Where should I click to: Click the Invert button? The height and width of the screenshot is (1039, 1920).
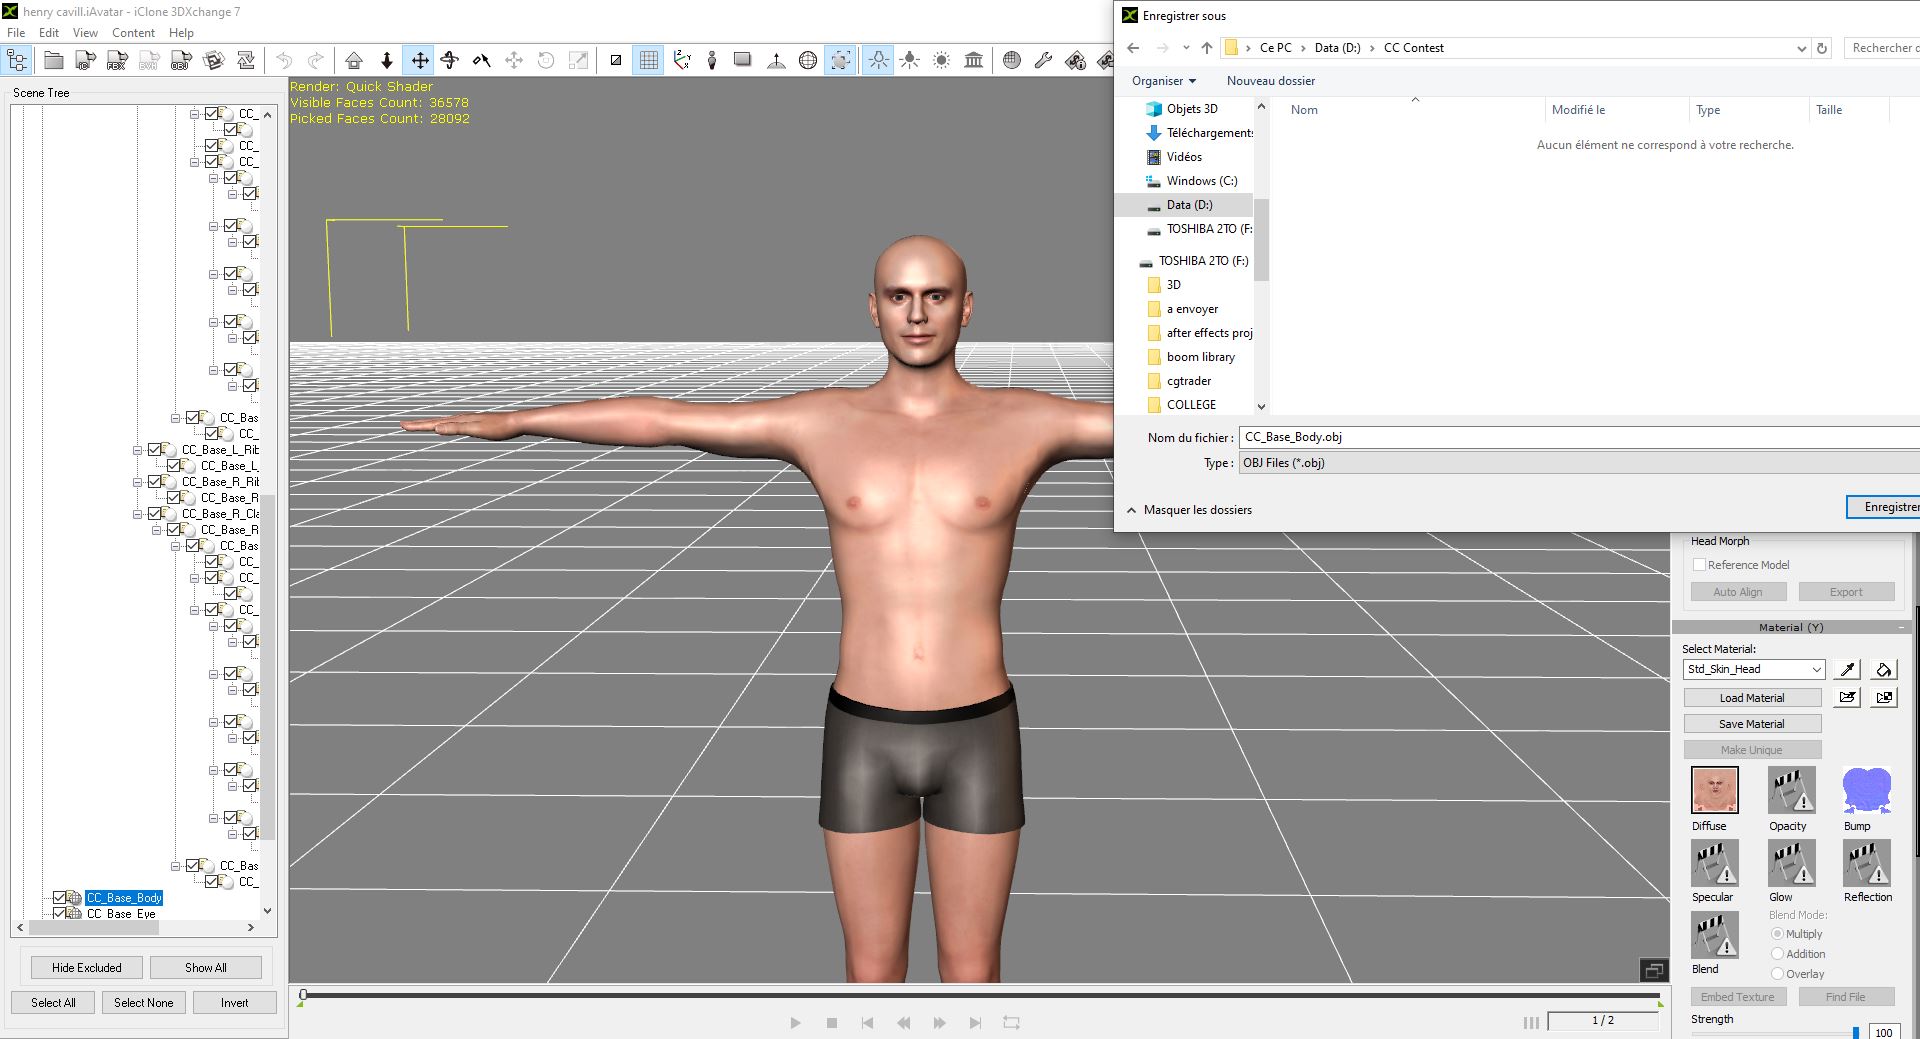click(x=235, y=1003)
